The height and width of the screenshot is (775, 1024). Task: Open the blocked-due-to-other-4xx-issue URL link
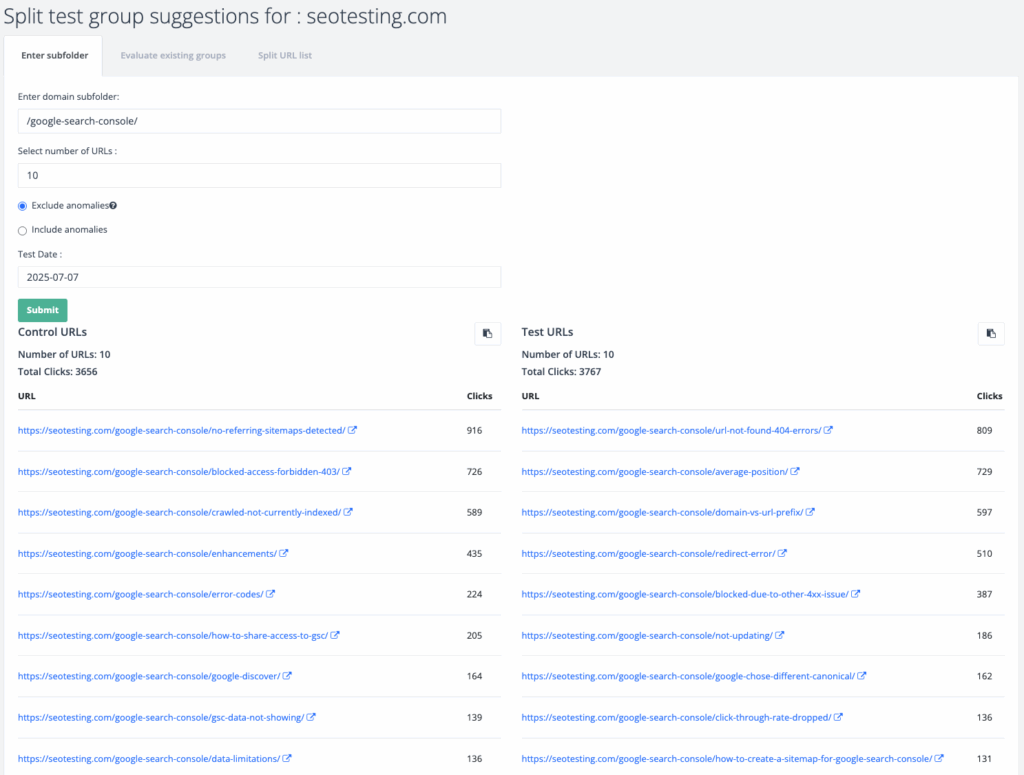coord(685,594)
